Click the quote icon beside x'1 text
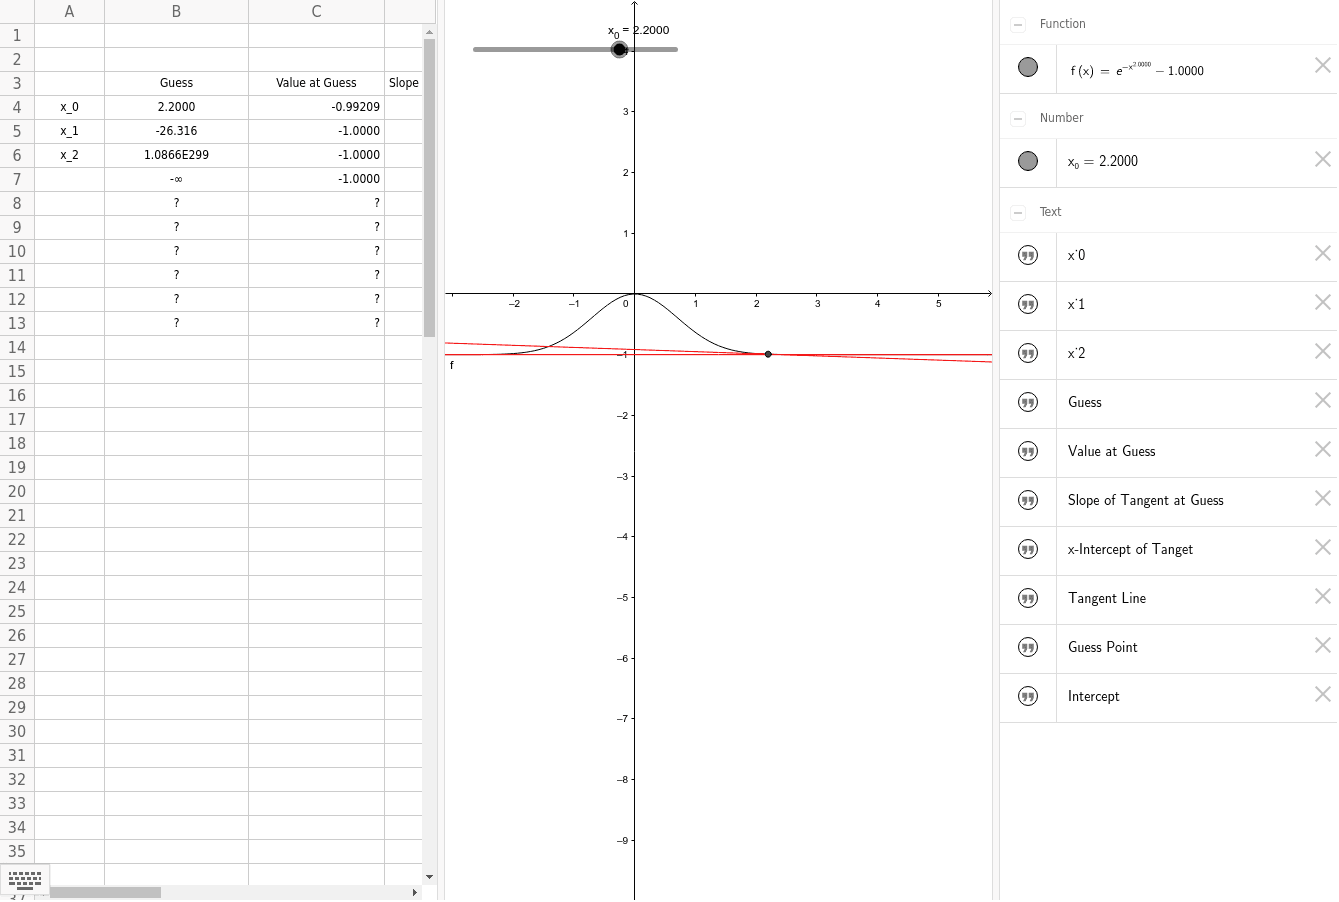 [1027, 304]
